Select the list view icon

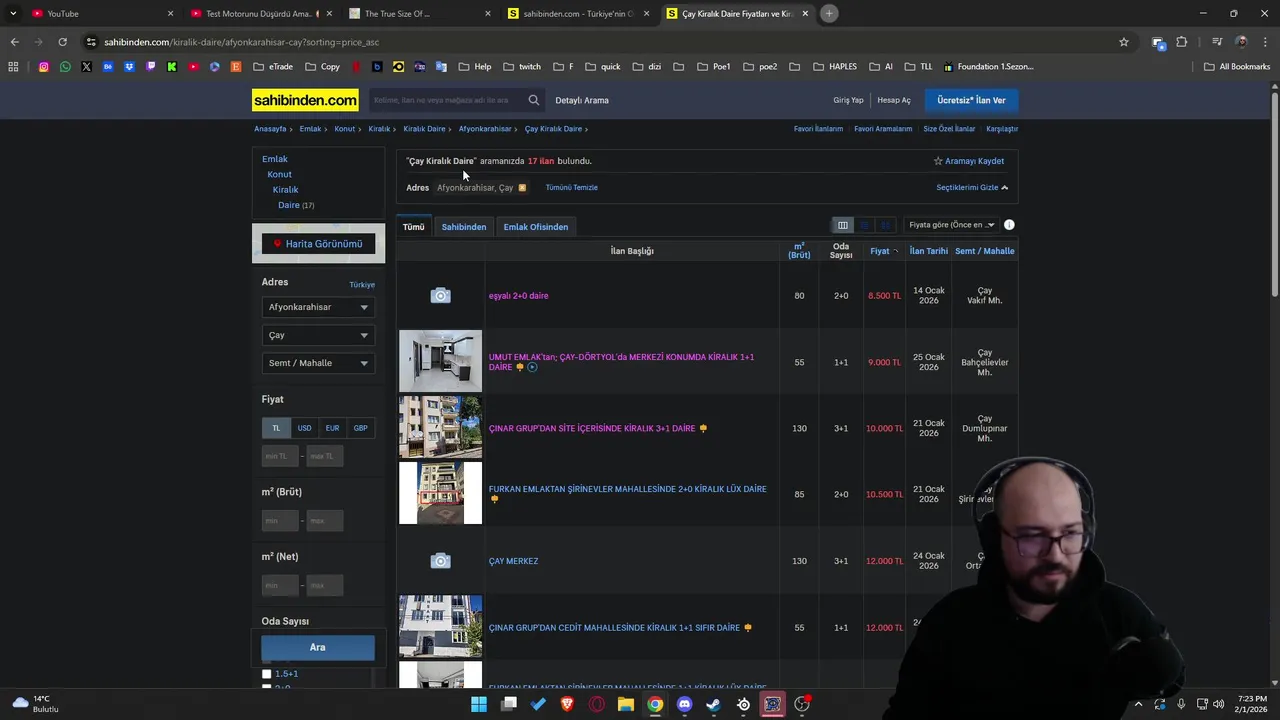click(x=865, y=225)
